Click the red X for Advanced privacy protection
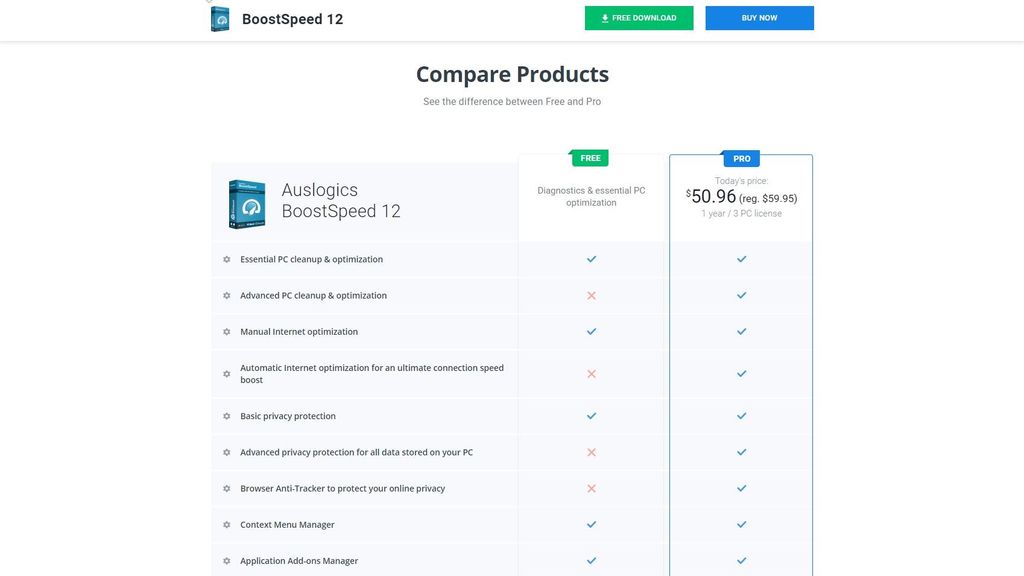Image resolution: width=1024 pixels, height=576 pixels. pos(591,452)
